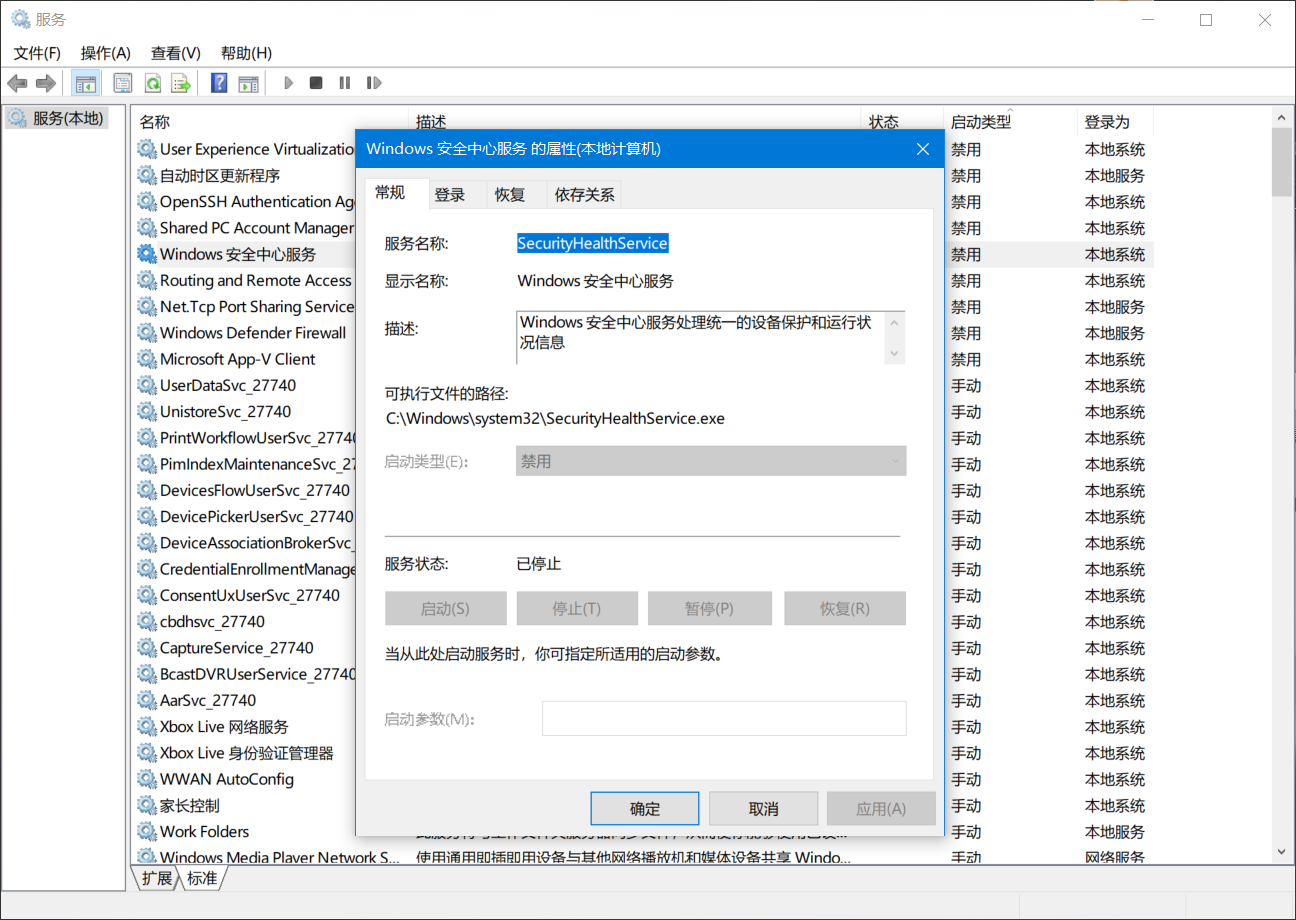Click gear icon beside Xbox Live 网络服务
Image resolution: width=1296 pixels, height=920 pixels.
[146, 726]
